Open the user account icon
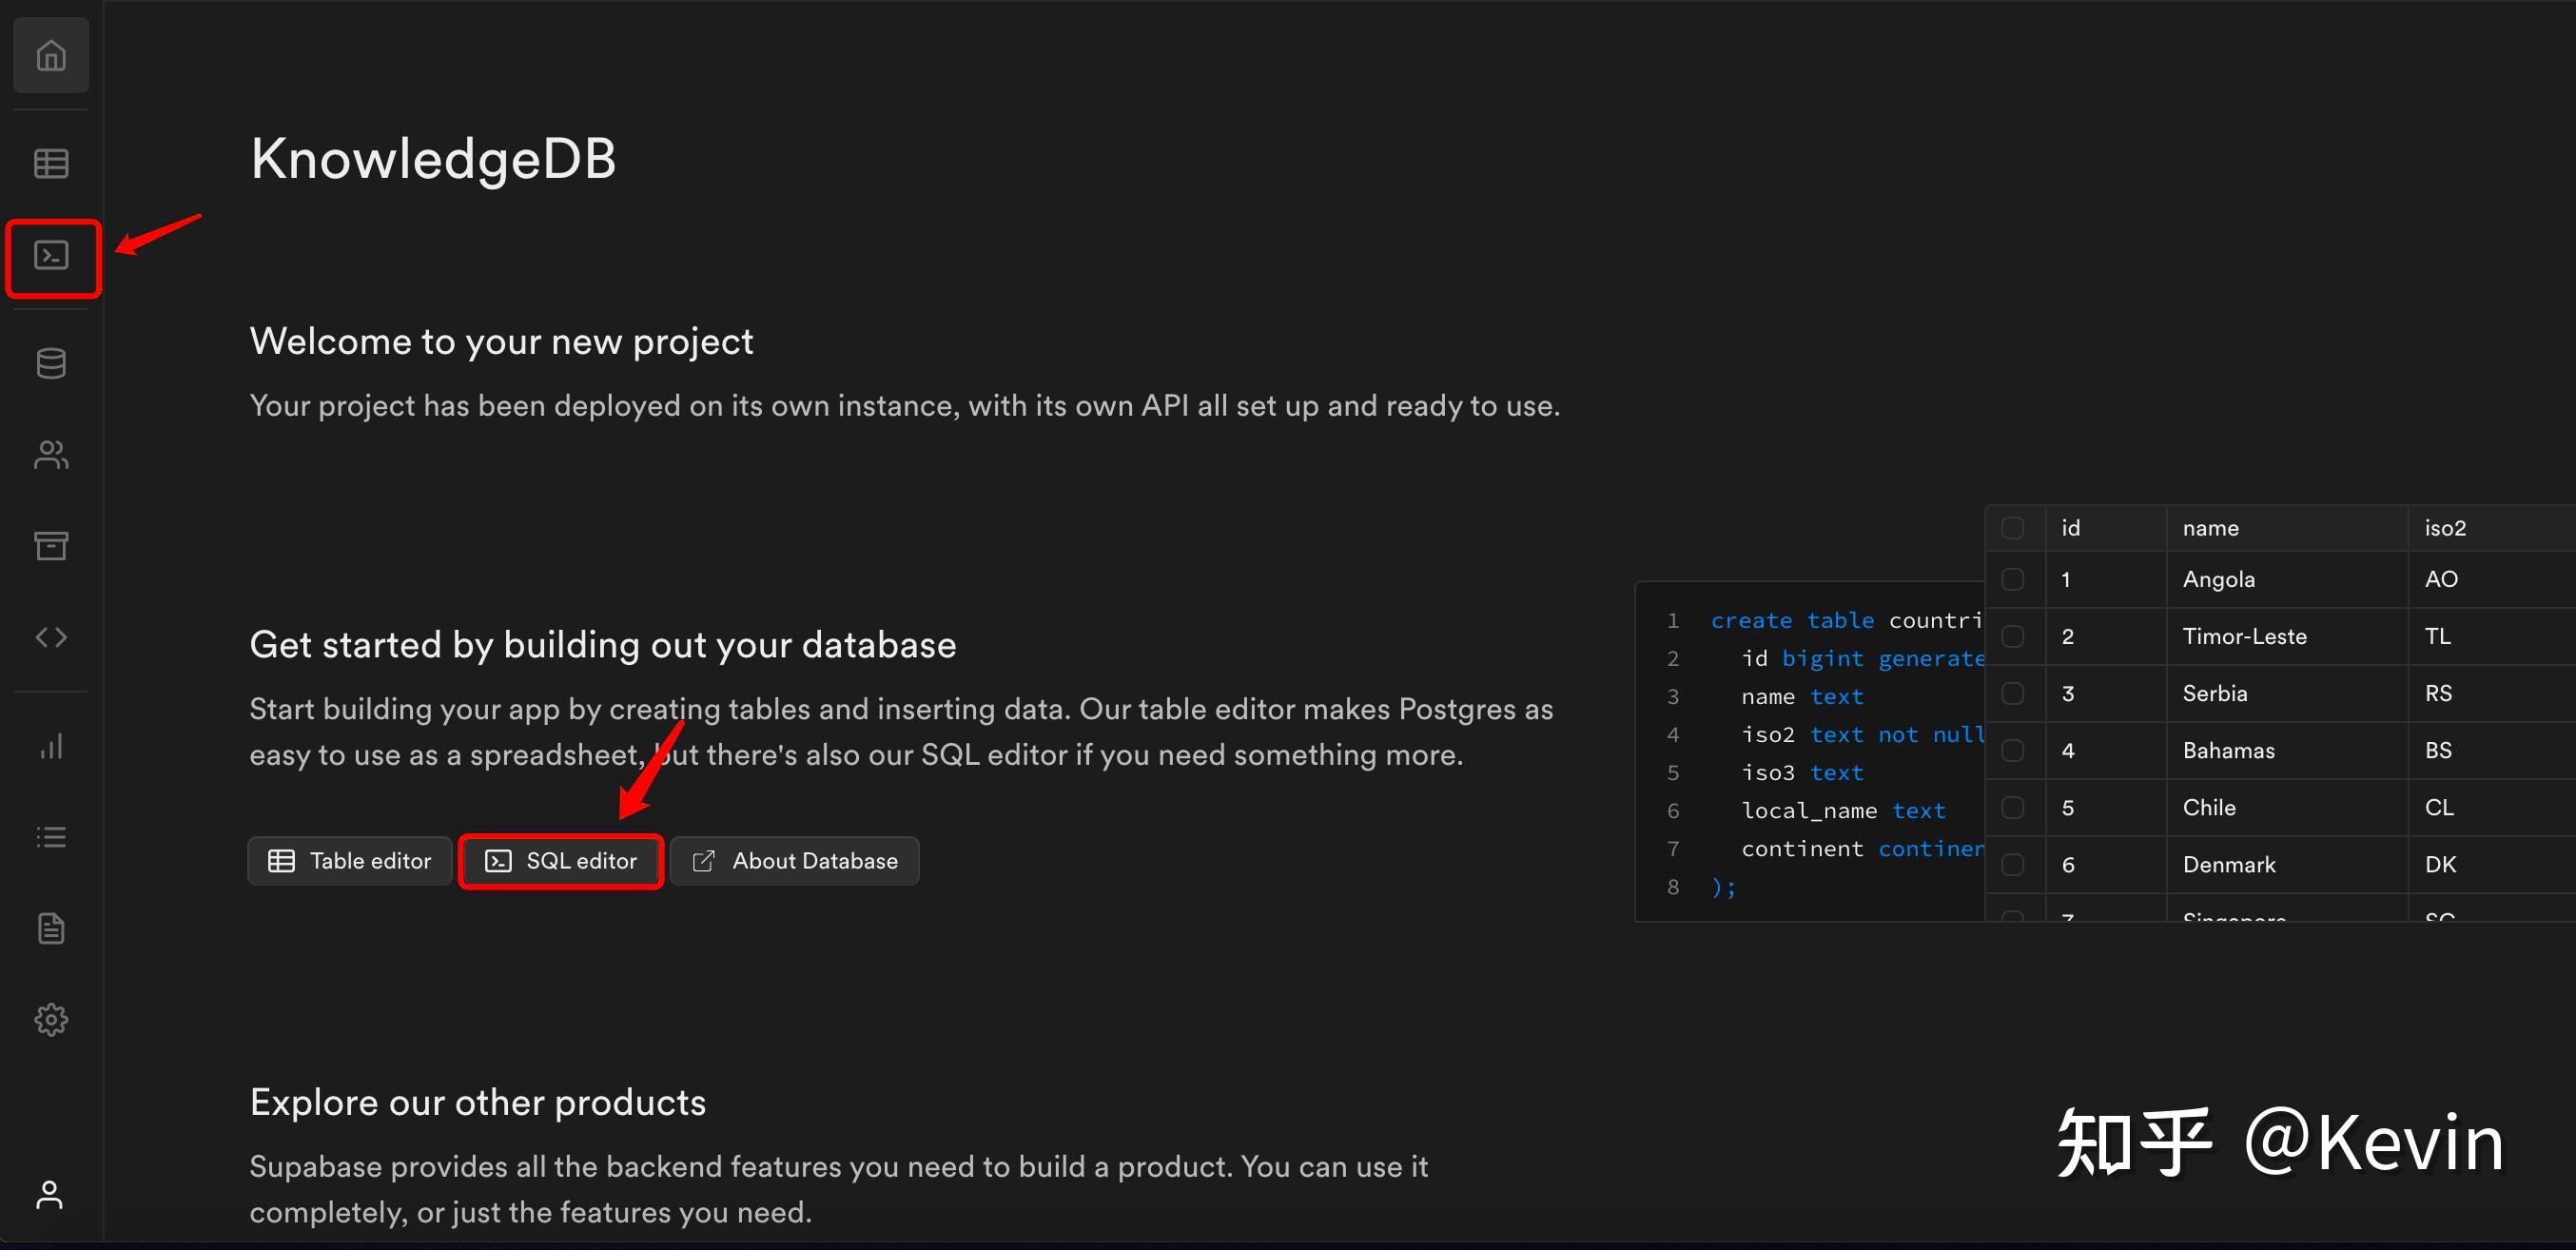 (x=49, y=1194)
